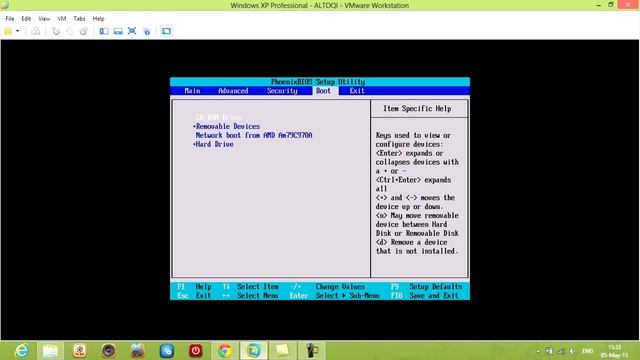Click the Revert to Snapshot icon
The height and width of the screenshot is (360, 640).
point(70,31)
